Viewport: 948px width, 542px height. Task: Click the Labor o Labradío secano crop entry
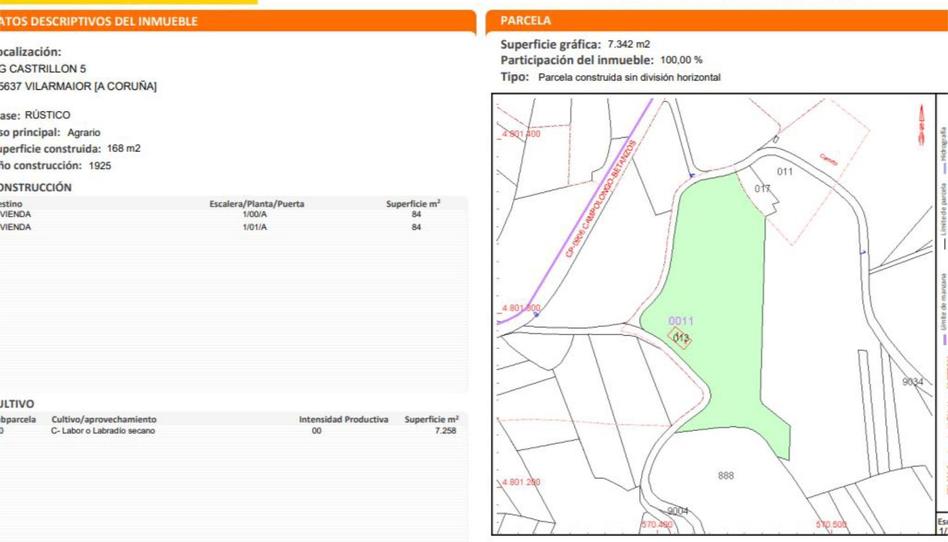click(103, 431)
